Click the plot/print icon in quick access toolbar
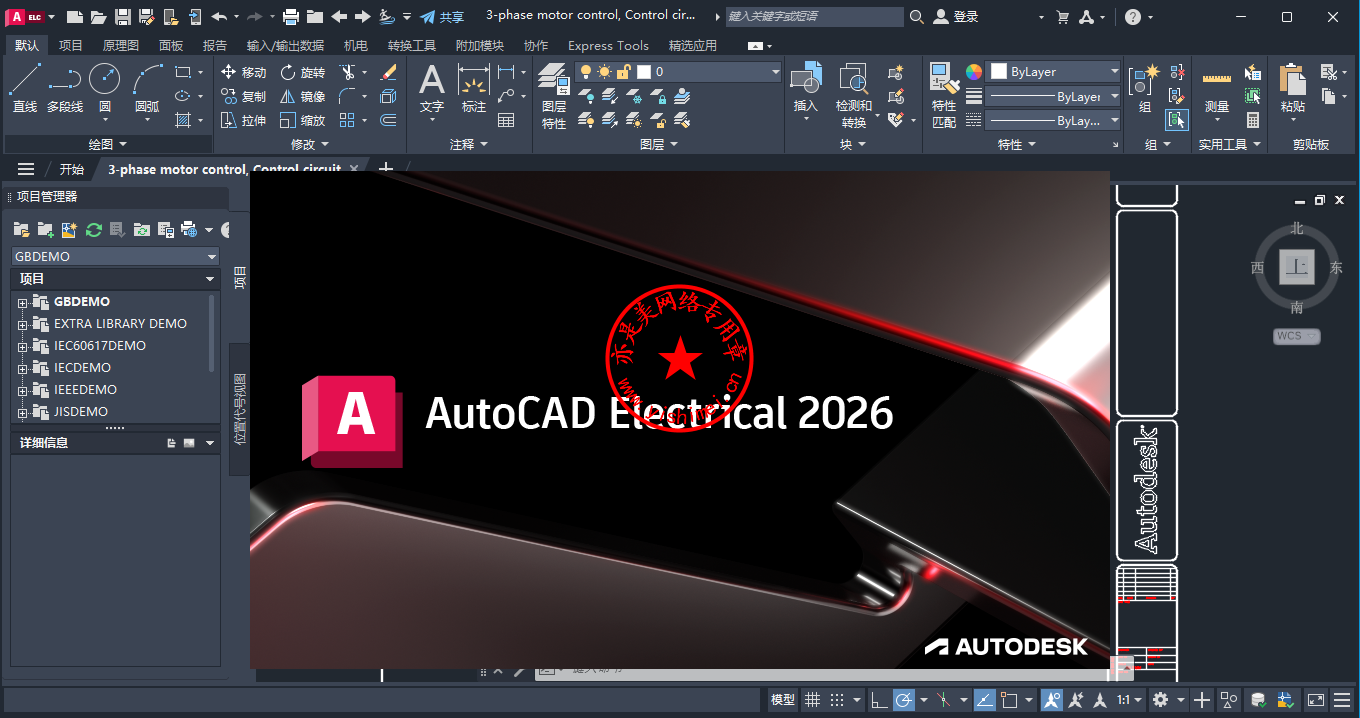Viewport: 1360px width, 718px height. tap(291, 17)
